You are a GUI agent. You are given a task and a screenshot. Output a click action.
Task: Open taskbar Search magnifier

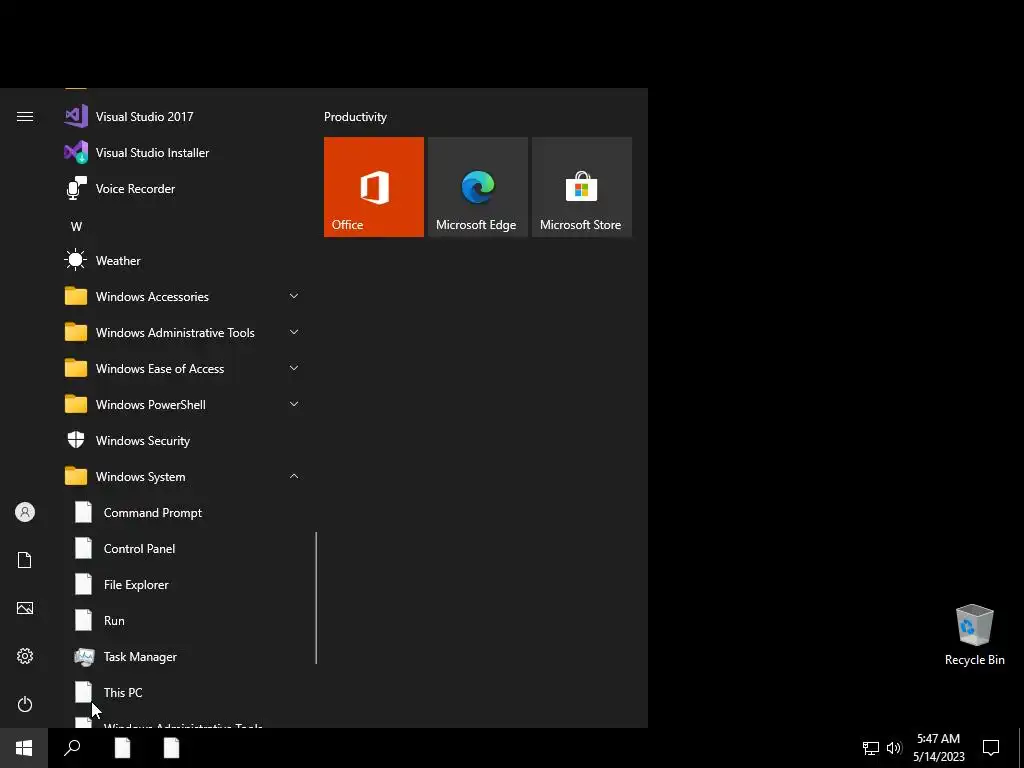(x=72, y=748)
